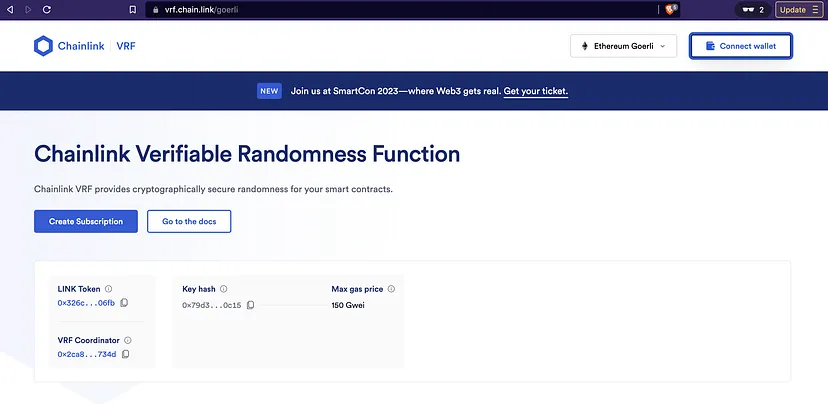Viewport: 828px width, 404px height.
Task: Open the browser Update menu
Action: click(797, 9)
